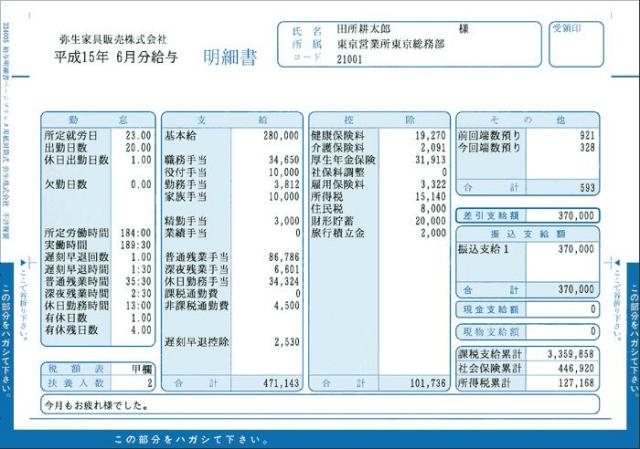Click 前回端数預り value 921
The height and width of the screenshot is (449, 640).
click(x=587, y=136)
